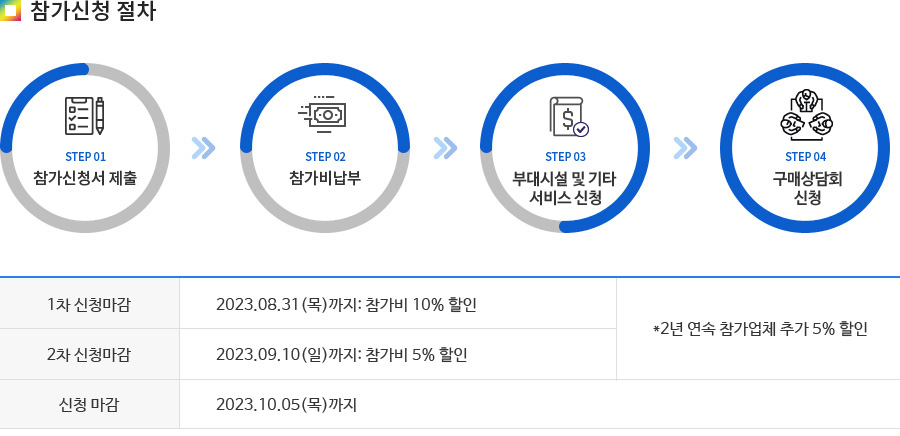Click the 1차 신청마감 row header
This screenshot has height=436, width=900.
[x=90, y=304]
